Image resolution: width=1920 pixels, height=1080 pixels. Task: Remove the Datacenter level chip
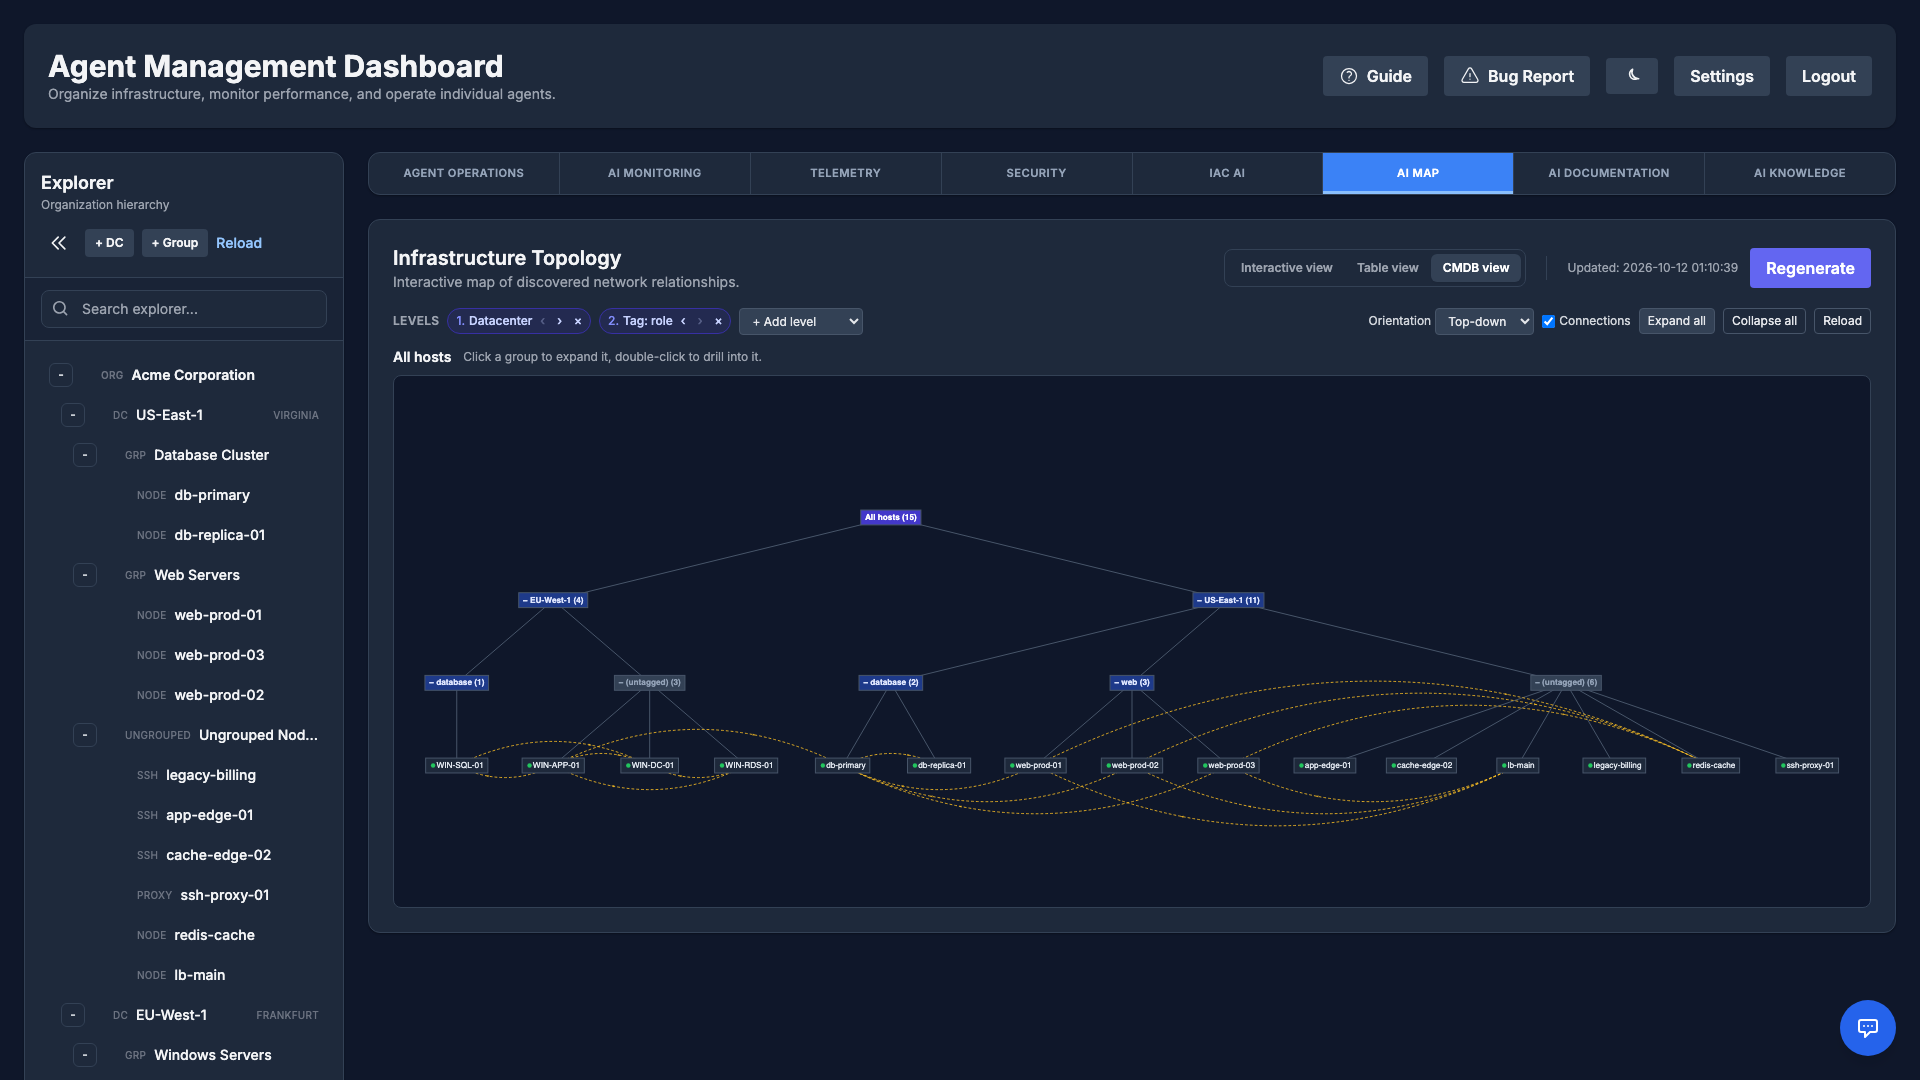578,321
